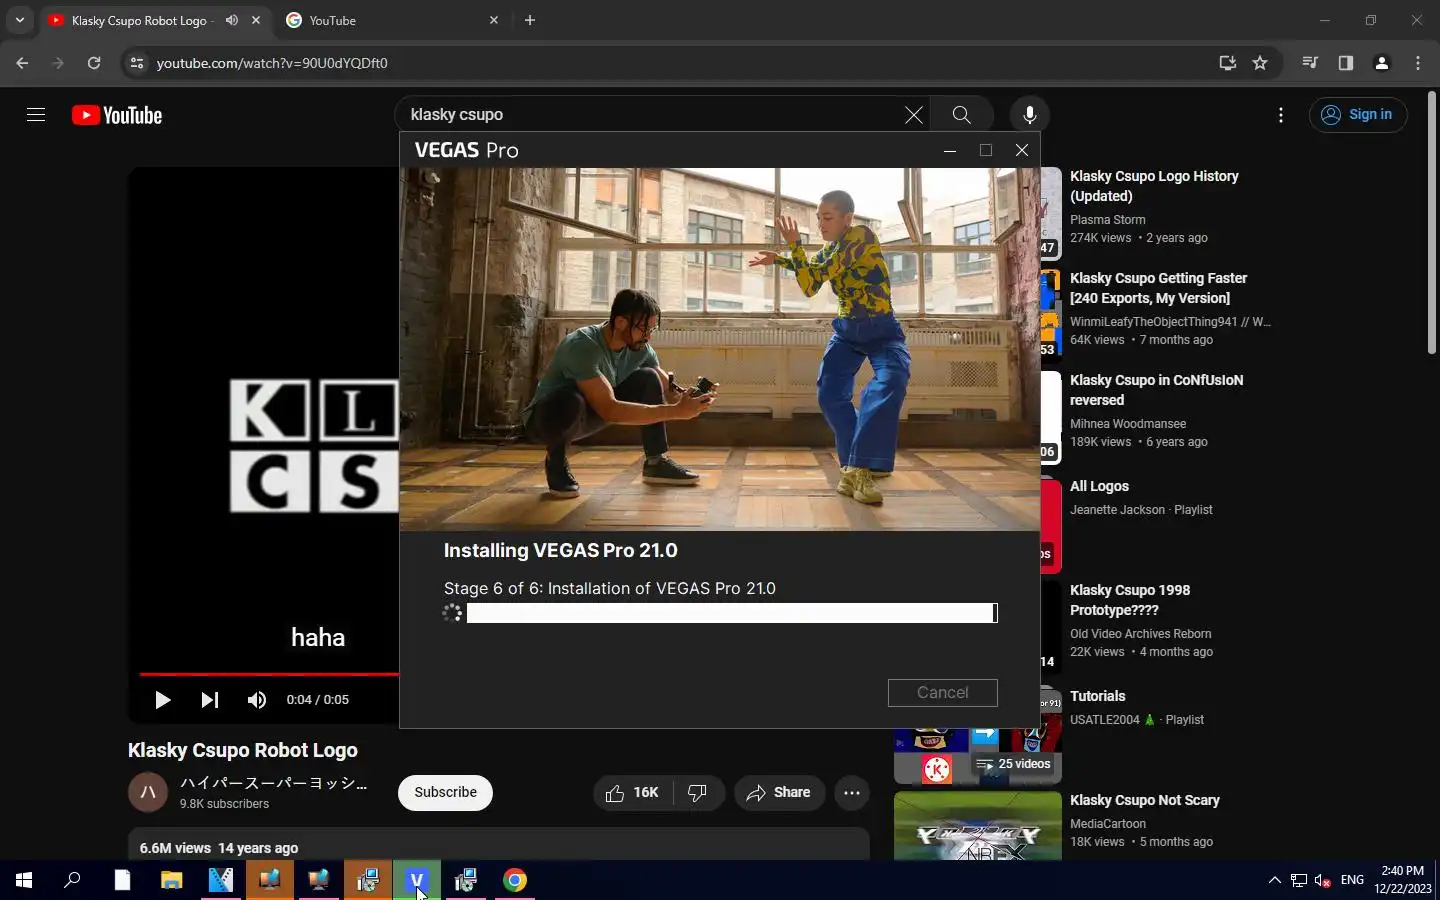The width and height of the screenshot is (1440, 900).
Task: Close the 'Klasky Csupo Robot Logo' tab
Action: coord(256,20)
